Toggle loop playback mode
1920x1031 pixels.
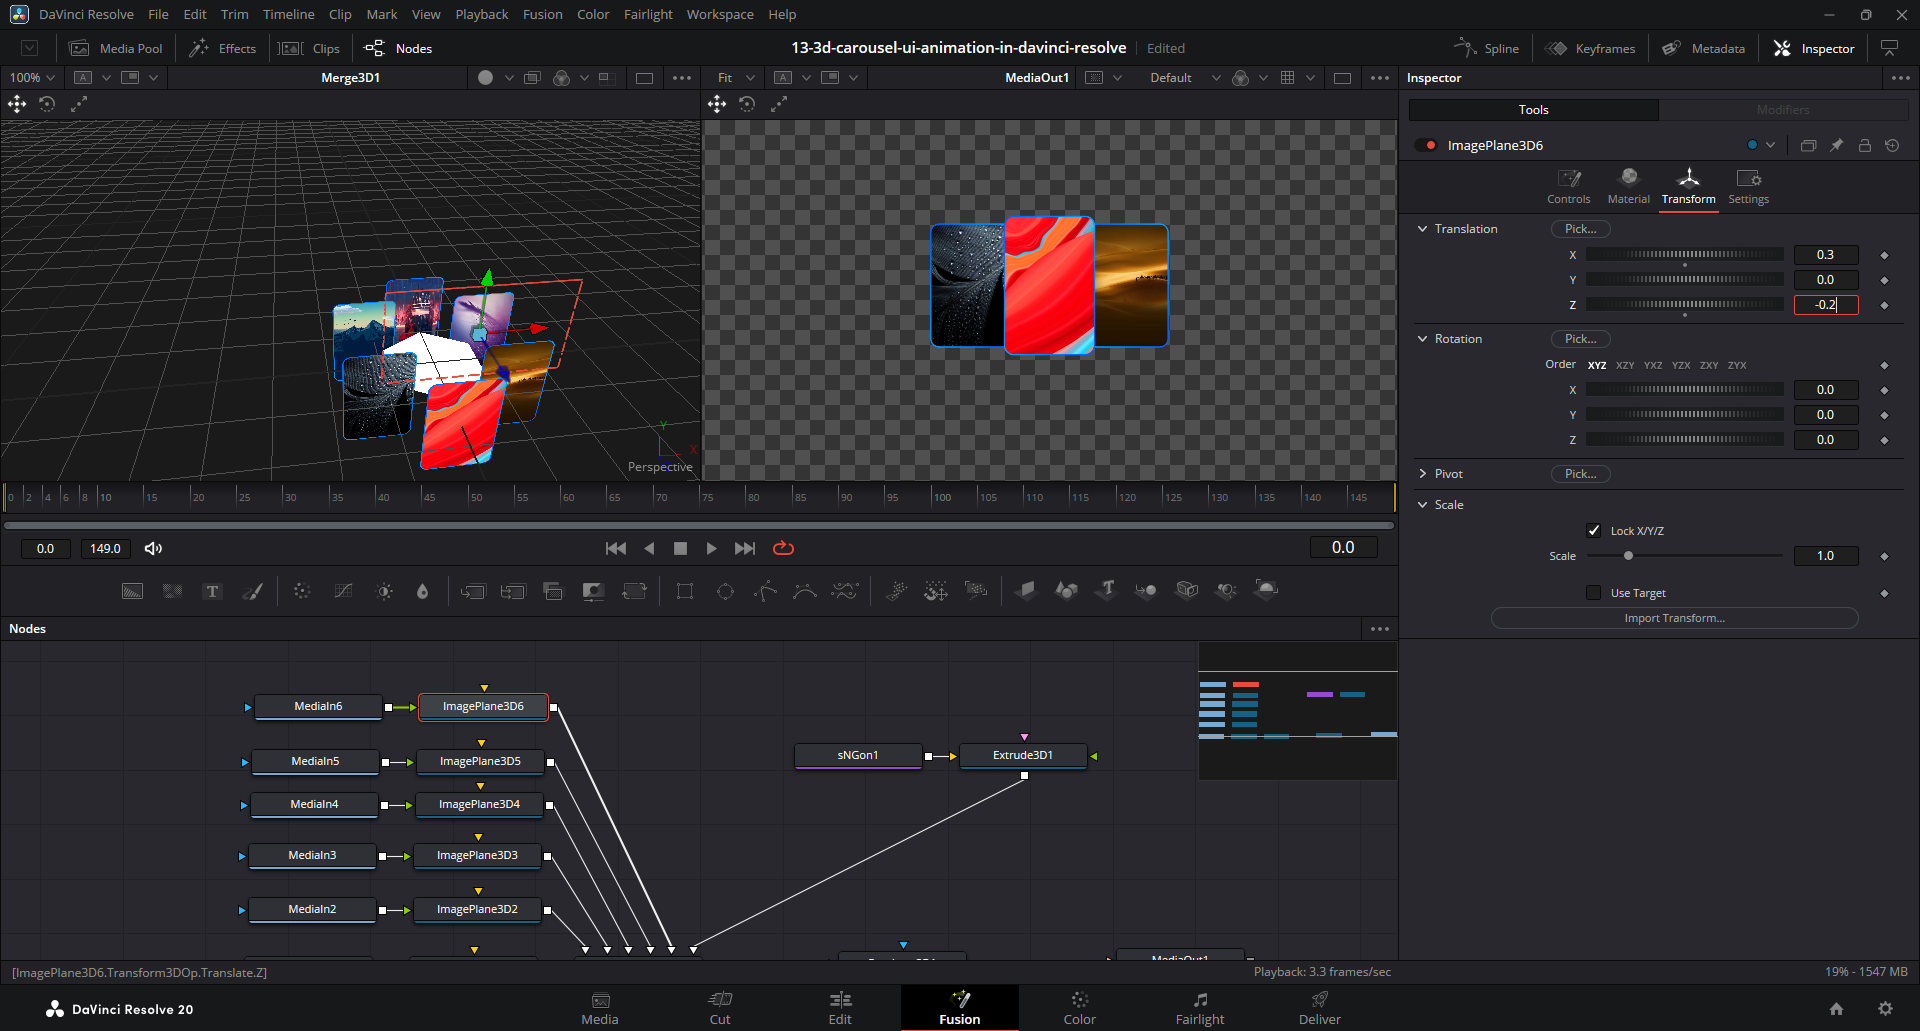point(783,548)
